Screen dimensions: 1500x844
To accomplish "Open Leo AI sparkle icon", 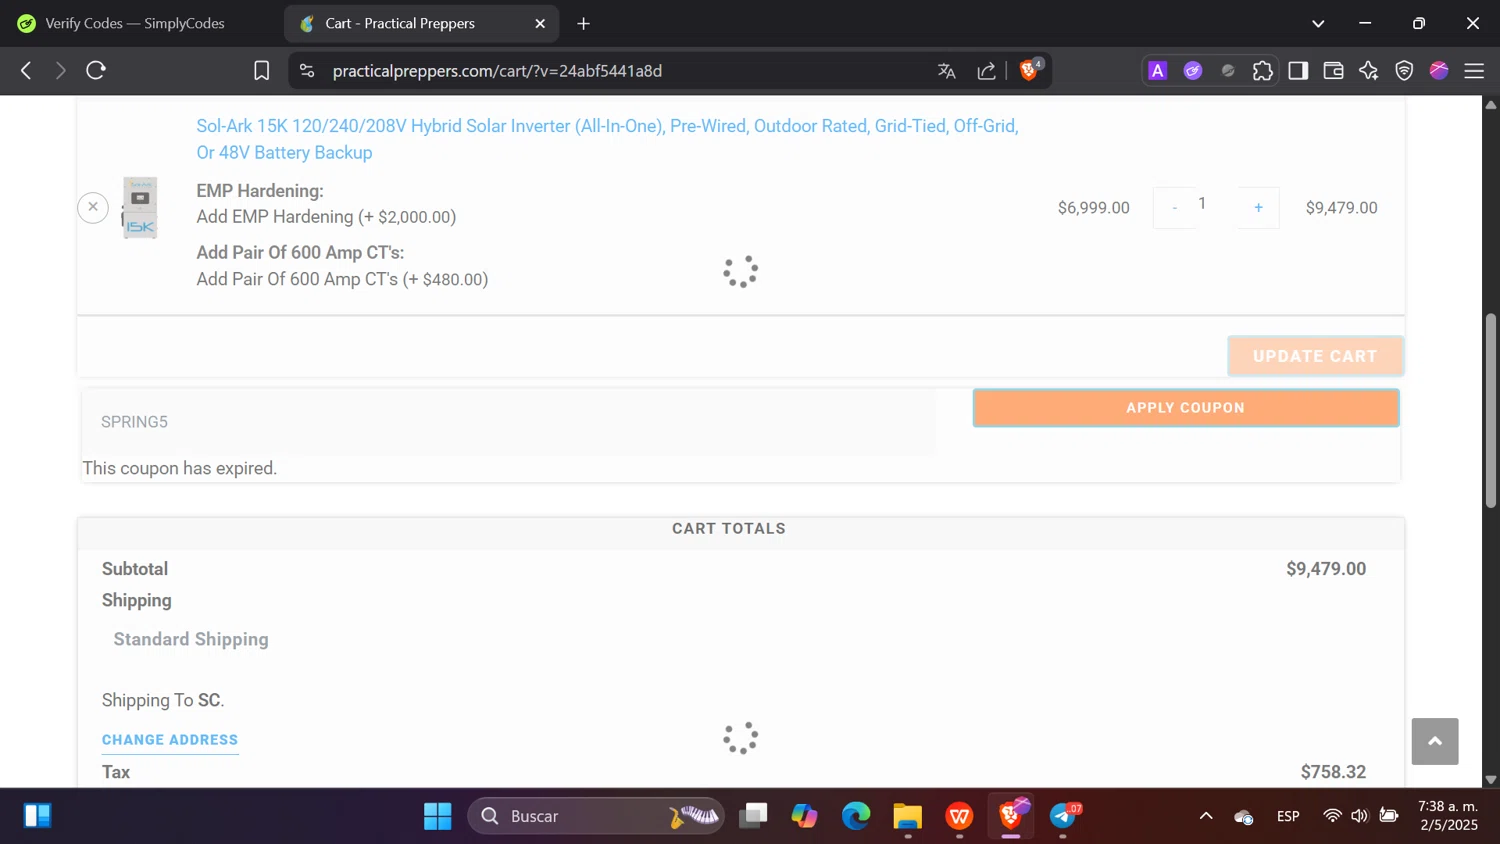I will (1369, 70).
